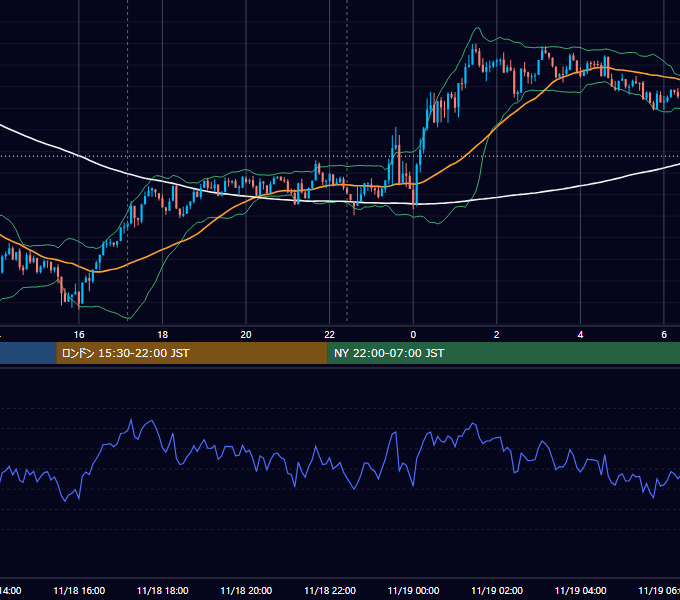Click the hour label 20 on time axis

click(246, 334)
